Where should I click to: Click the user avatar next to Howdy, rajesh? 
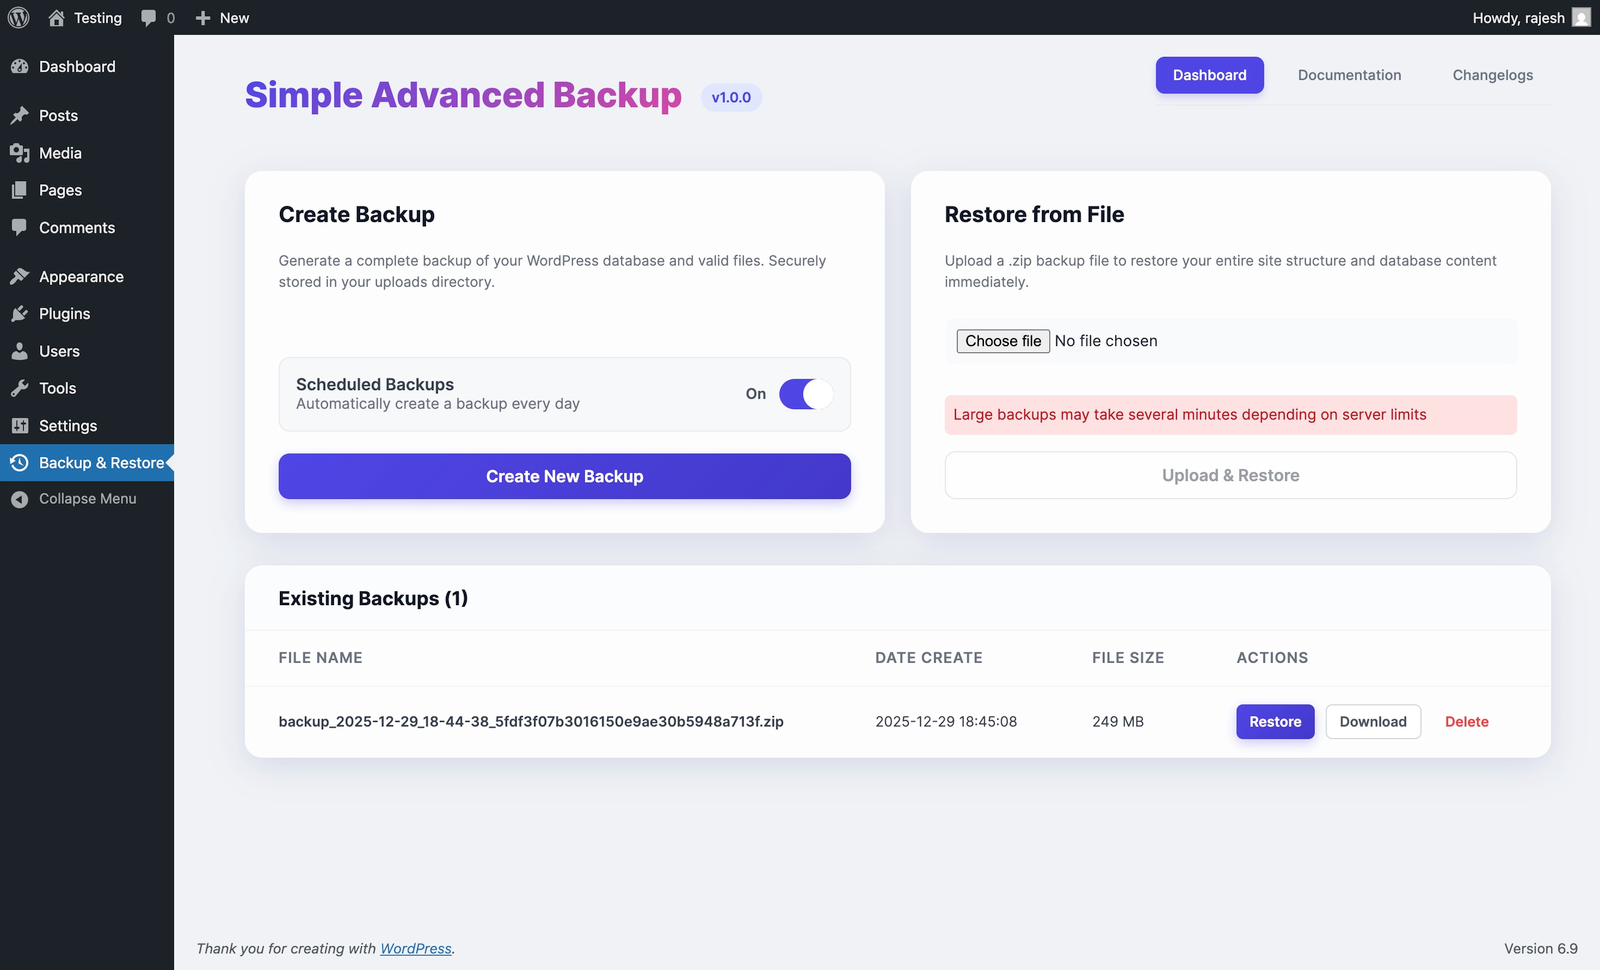1581,18
